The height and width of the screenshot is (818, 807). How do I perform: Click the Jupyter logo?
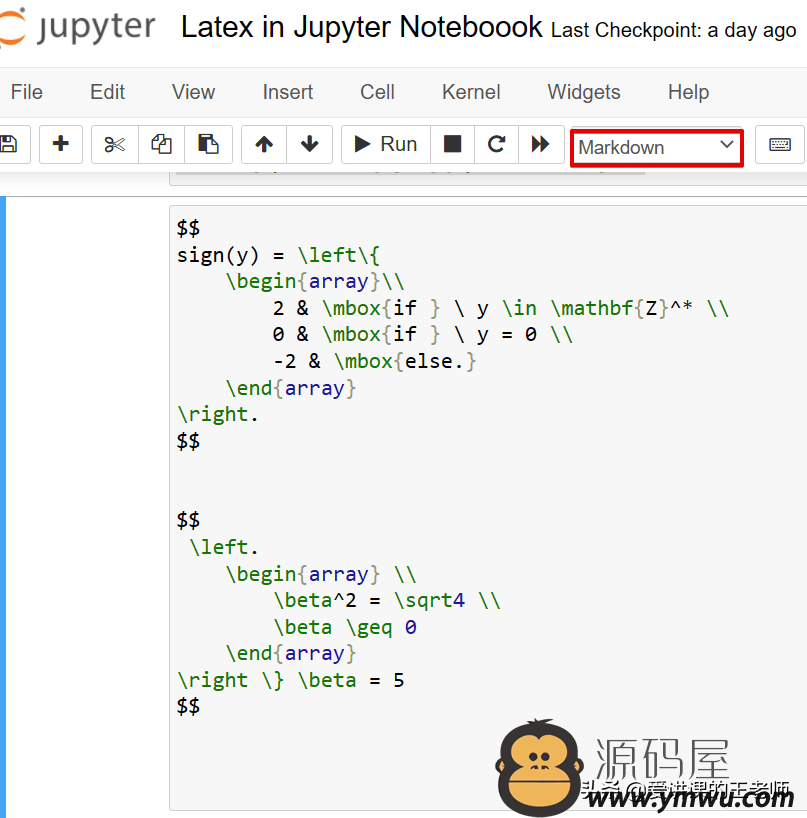(78, 27)
